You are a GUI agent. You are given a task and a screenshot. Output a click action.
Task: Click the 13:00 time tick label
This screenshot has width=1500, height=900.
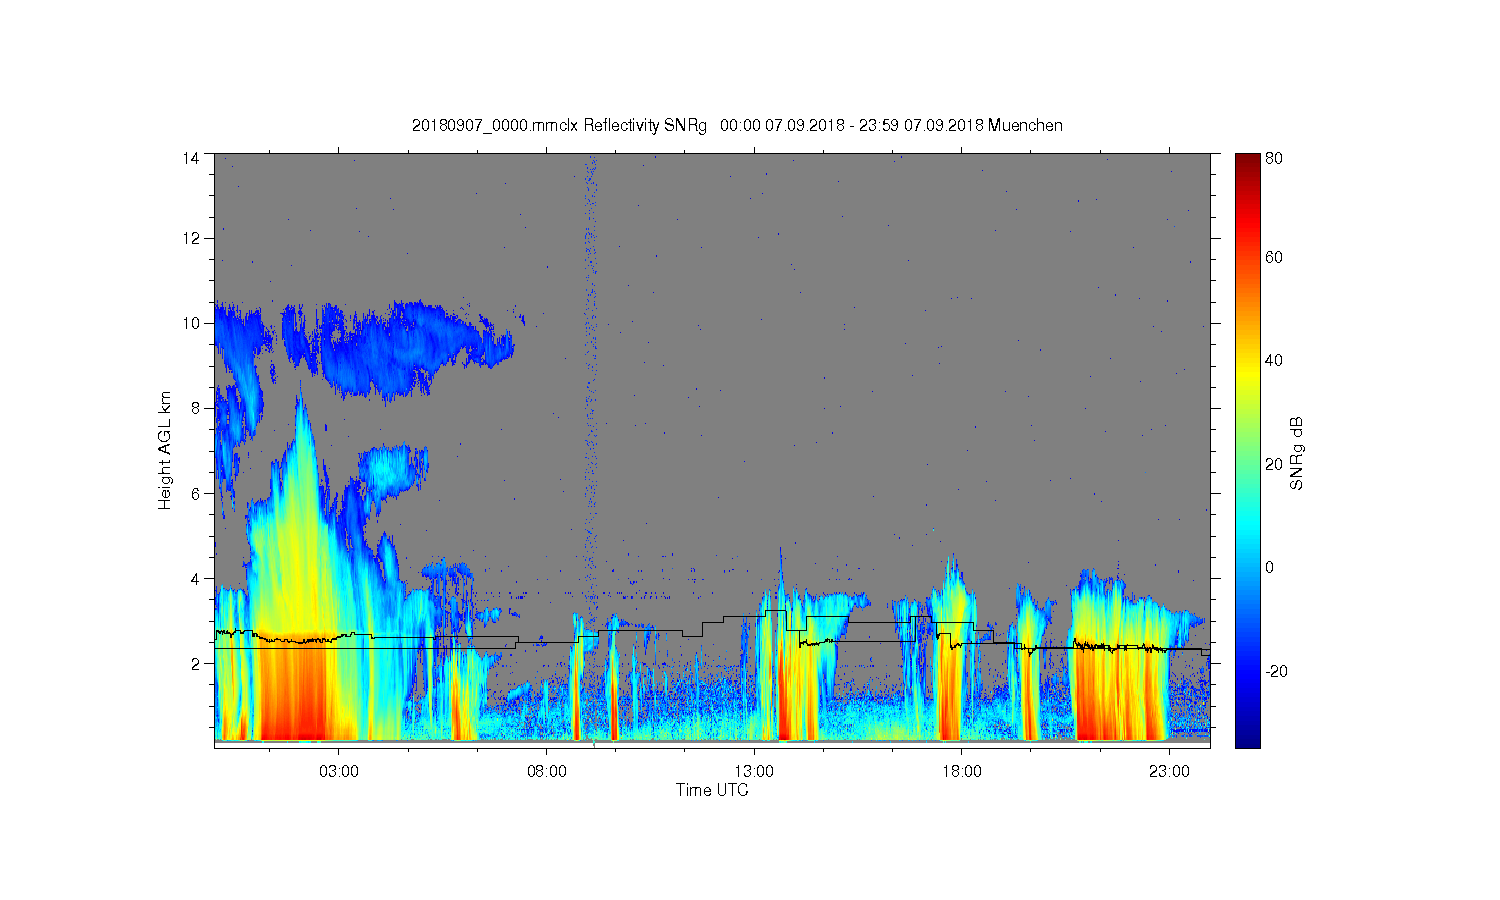tap(754, 772)
